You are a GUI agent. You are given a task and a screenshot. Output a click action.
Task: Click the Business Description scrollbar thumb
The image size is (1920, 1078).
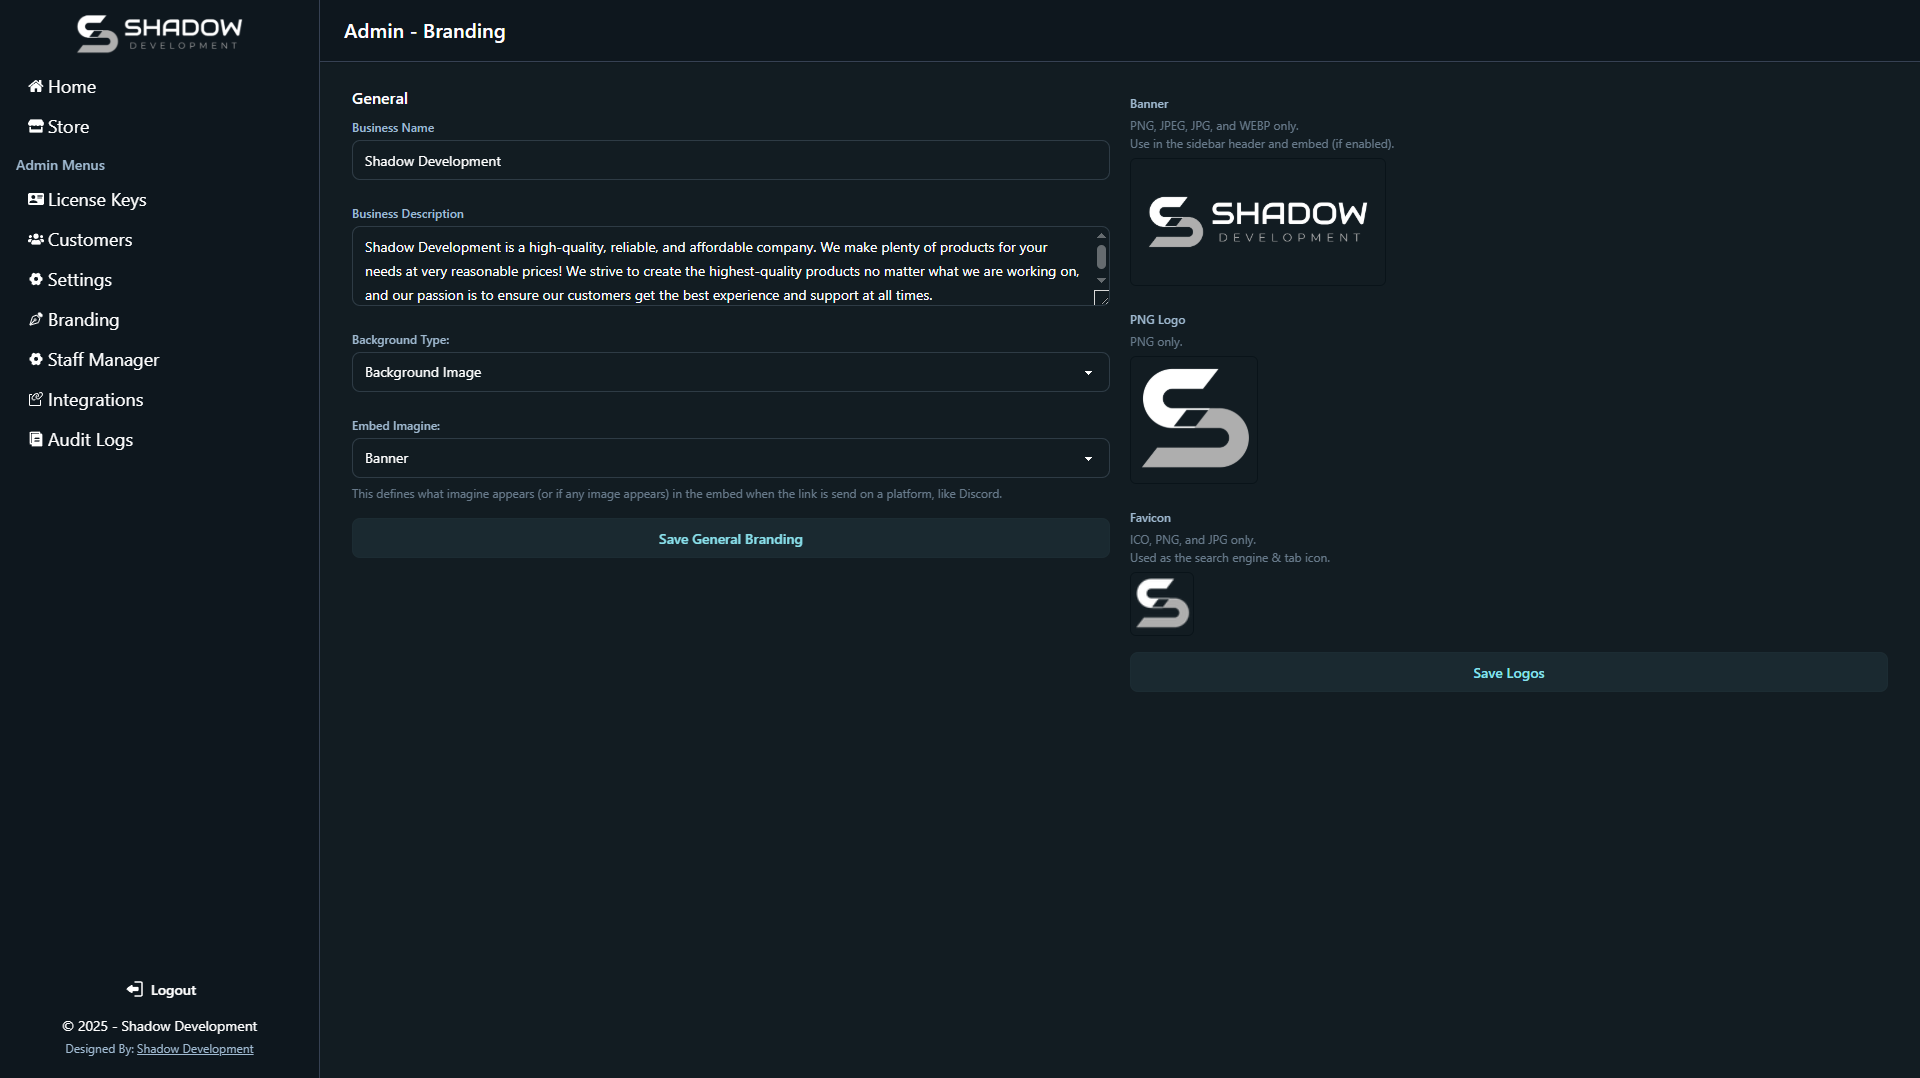(x=1101, y=257)
